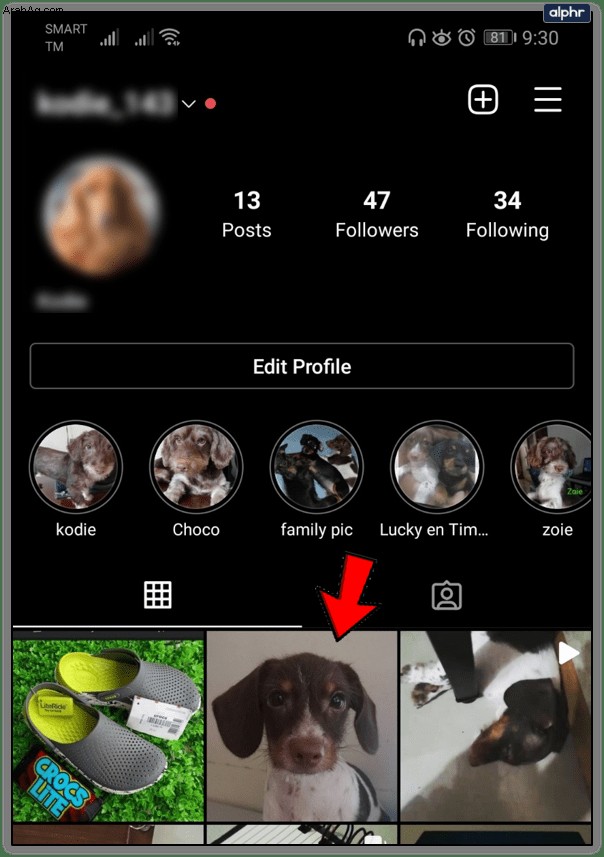Viewport: 604px width, 857px height.
Task: Open the Choco story highlight
Action: 196,466
